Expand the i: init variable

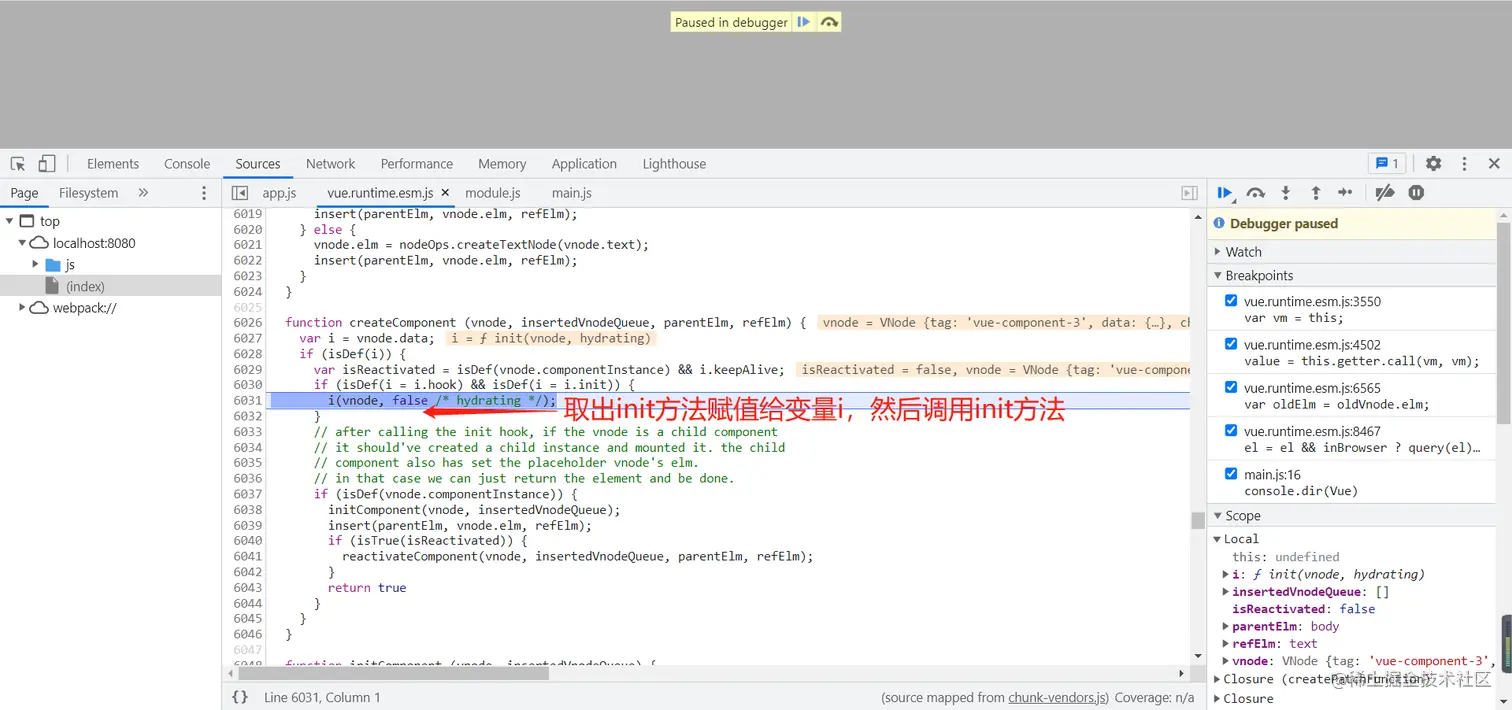pyautogui.click(x=1227, y=575)
